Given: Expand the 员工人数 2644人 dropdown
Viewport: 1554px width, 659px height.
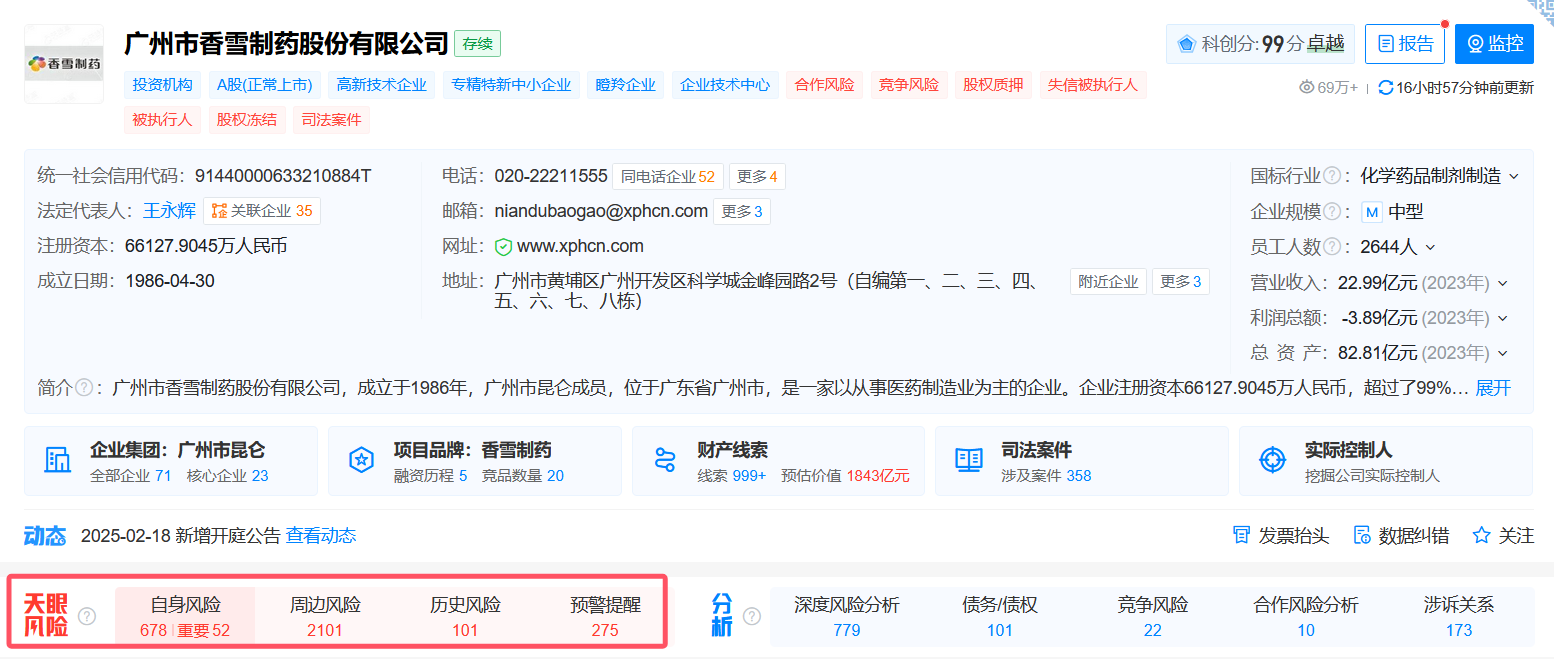Looking at the screenshot, I should tap(1430, 247).
